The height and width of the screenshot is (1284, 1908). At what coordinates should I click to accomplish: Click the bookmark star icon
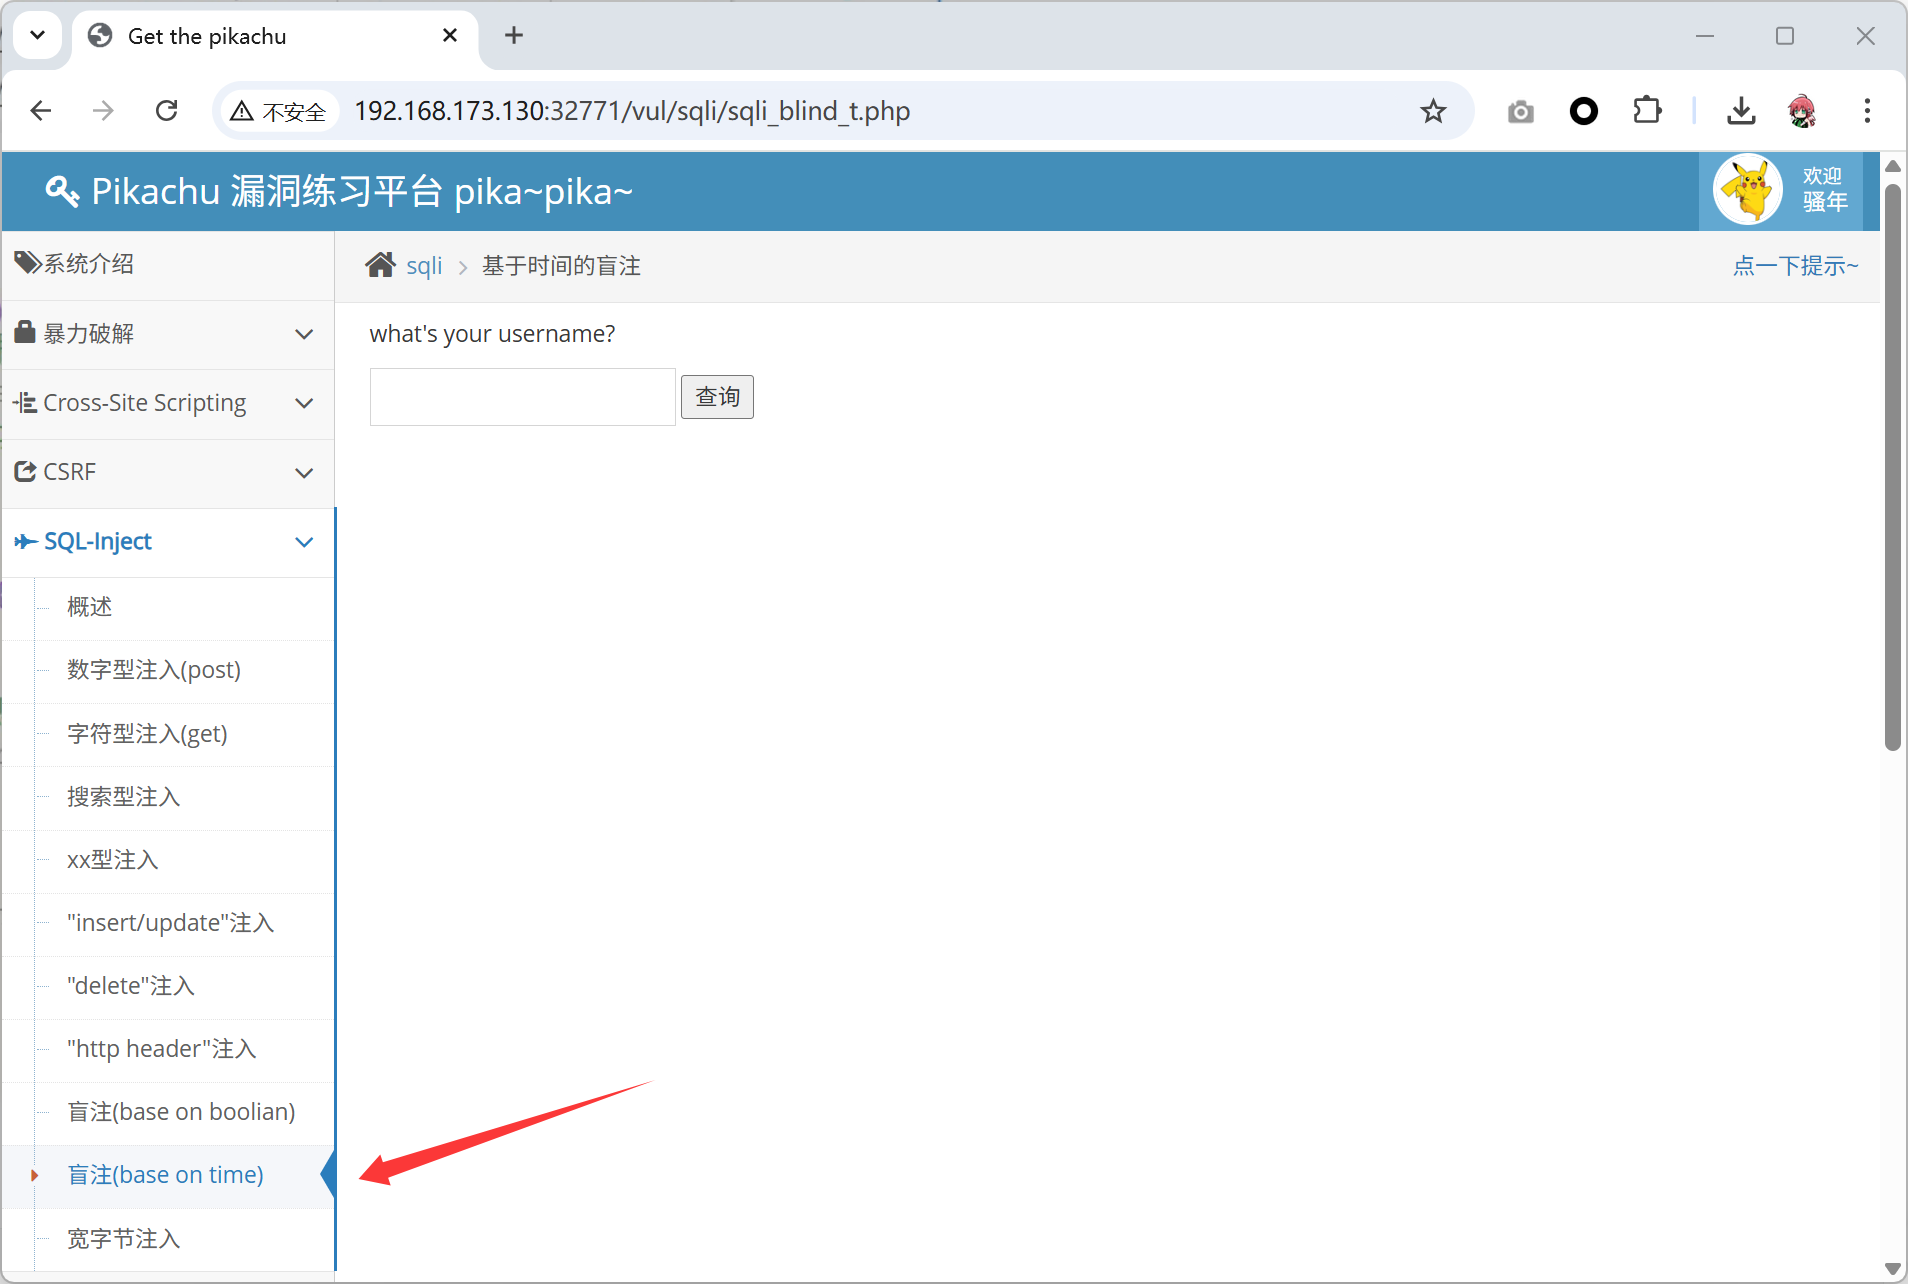1433,111
